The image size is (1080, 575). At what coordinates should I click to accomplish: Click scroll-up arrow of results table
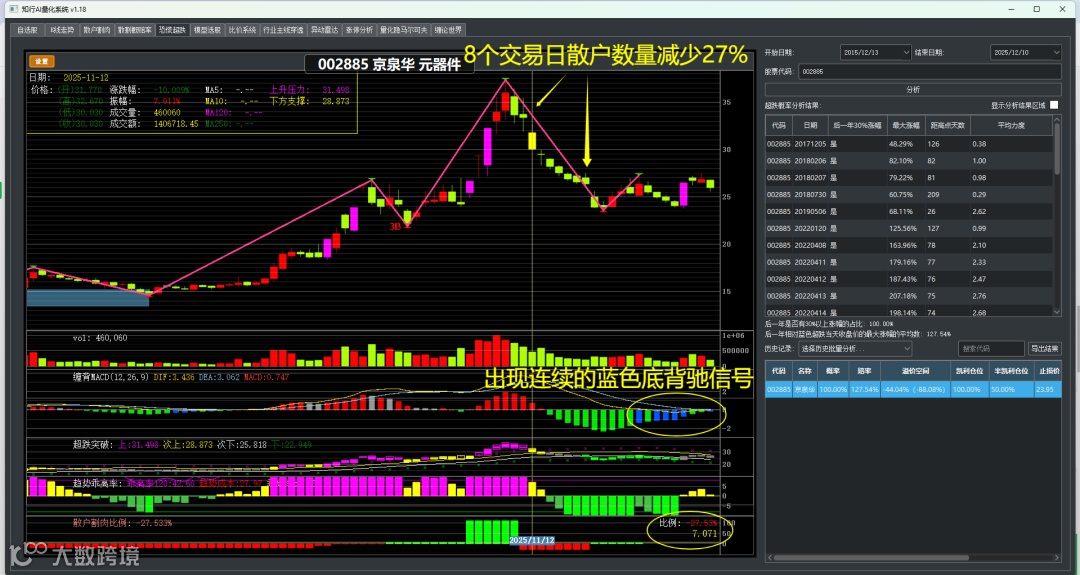tap(1057, 120)
